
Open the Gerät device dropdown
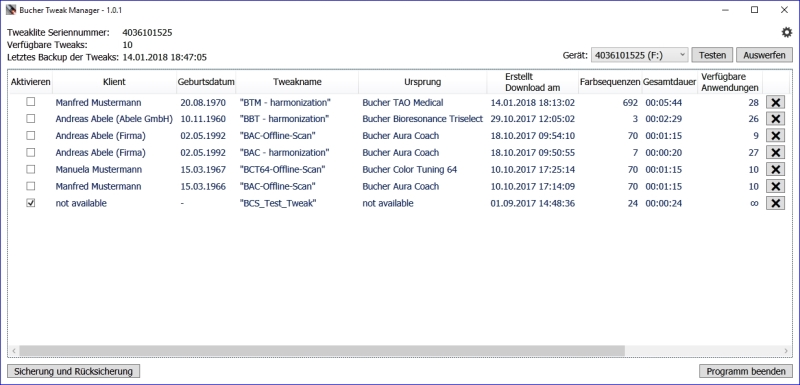pos(639,55)
